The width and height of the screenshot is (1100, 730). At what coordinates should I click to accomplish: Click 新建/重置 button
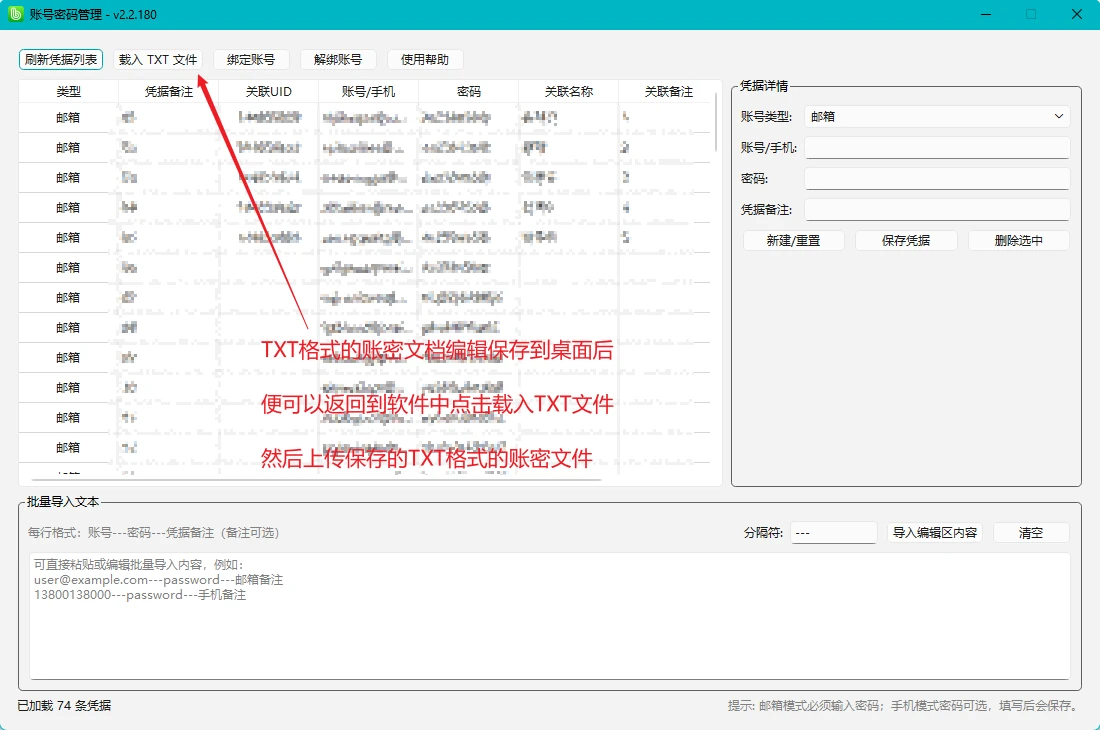pyautogui.click(x=793, y=241)
